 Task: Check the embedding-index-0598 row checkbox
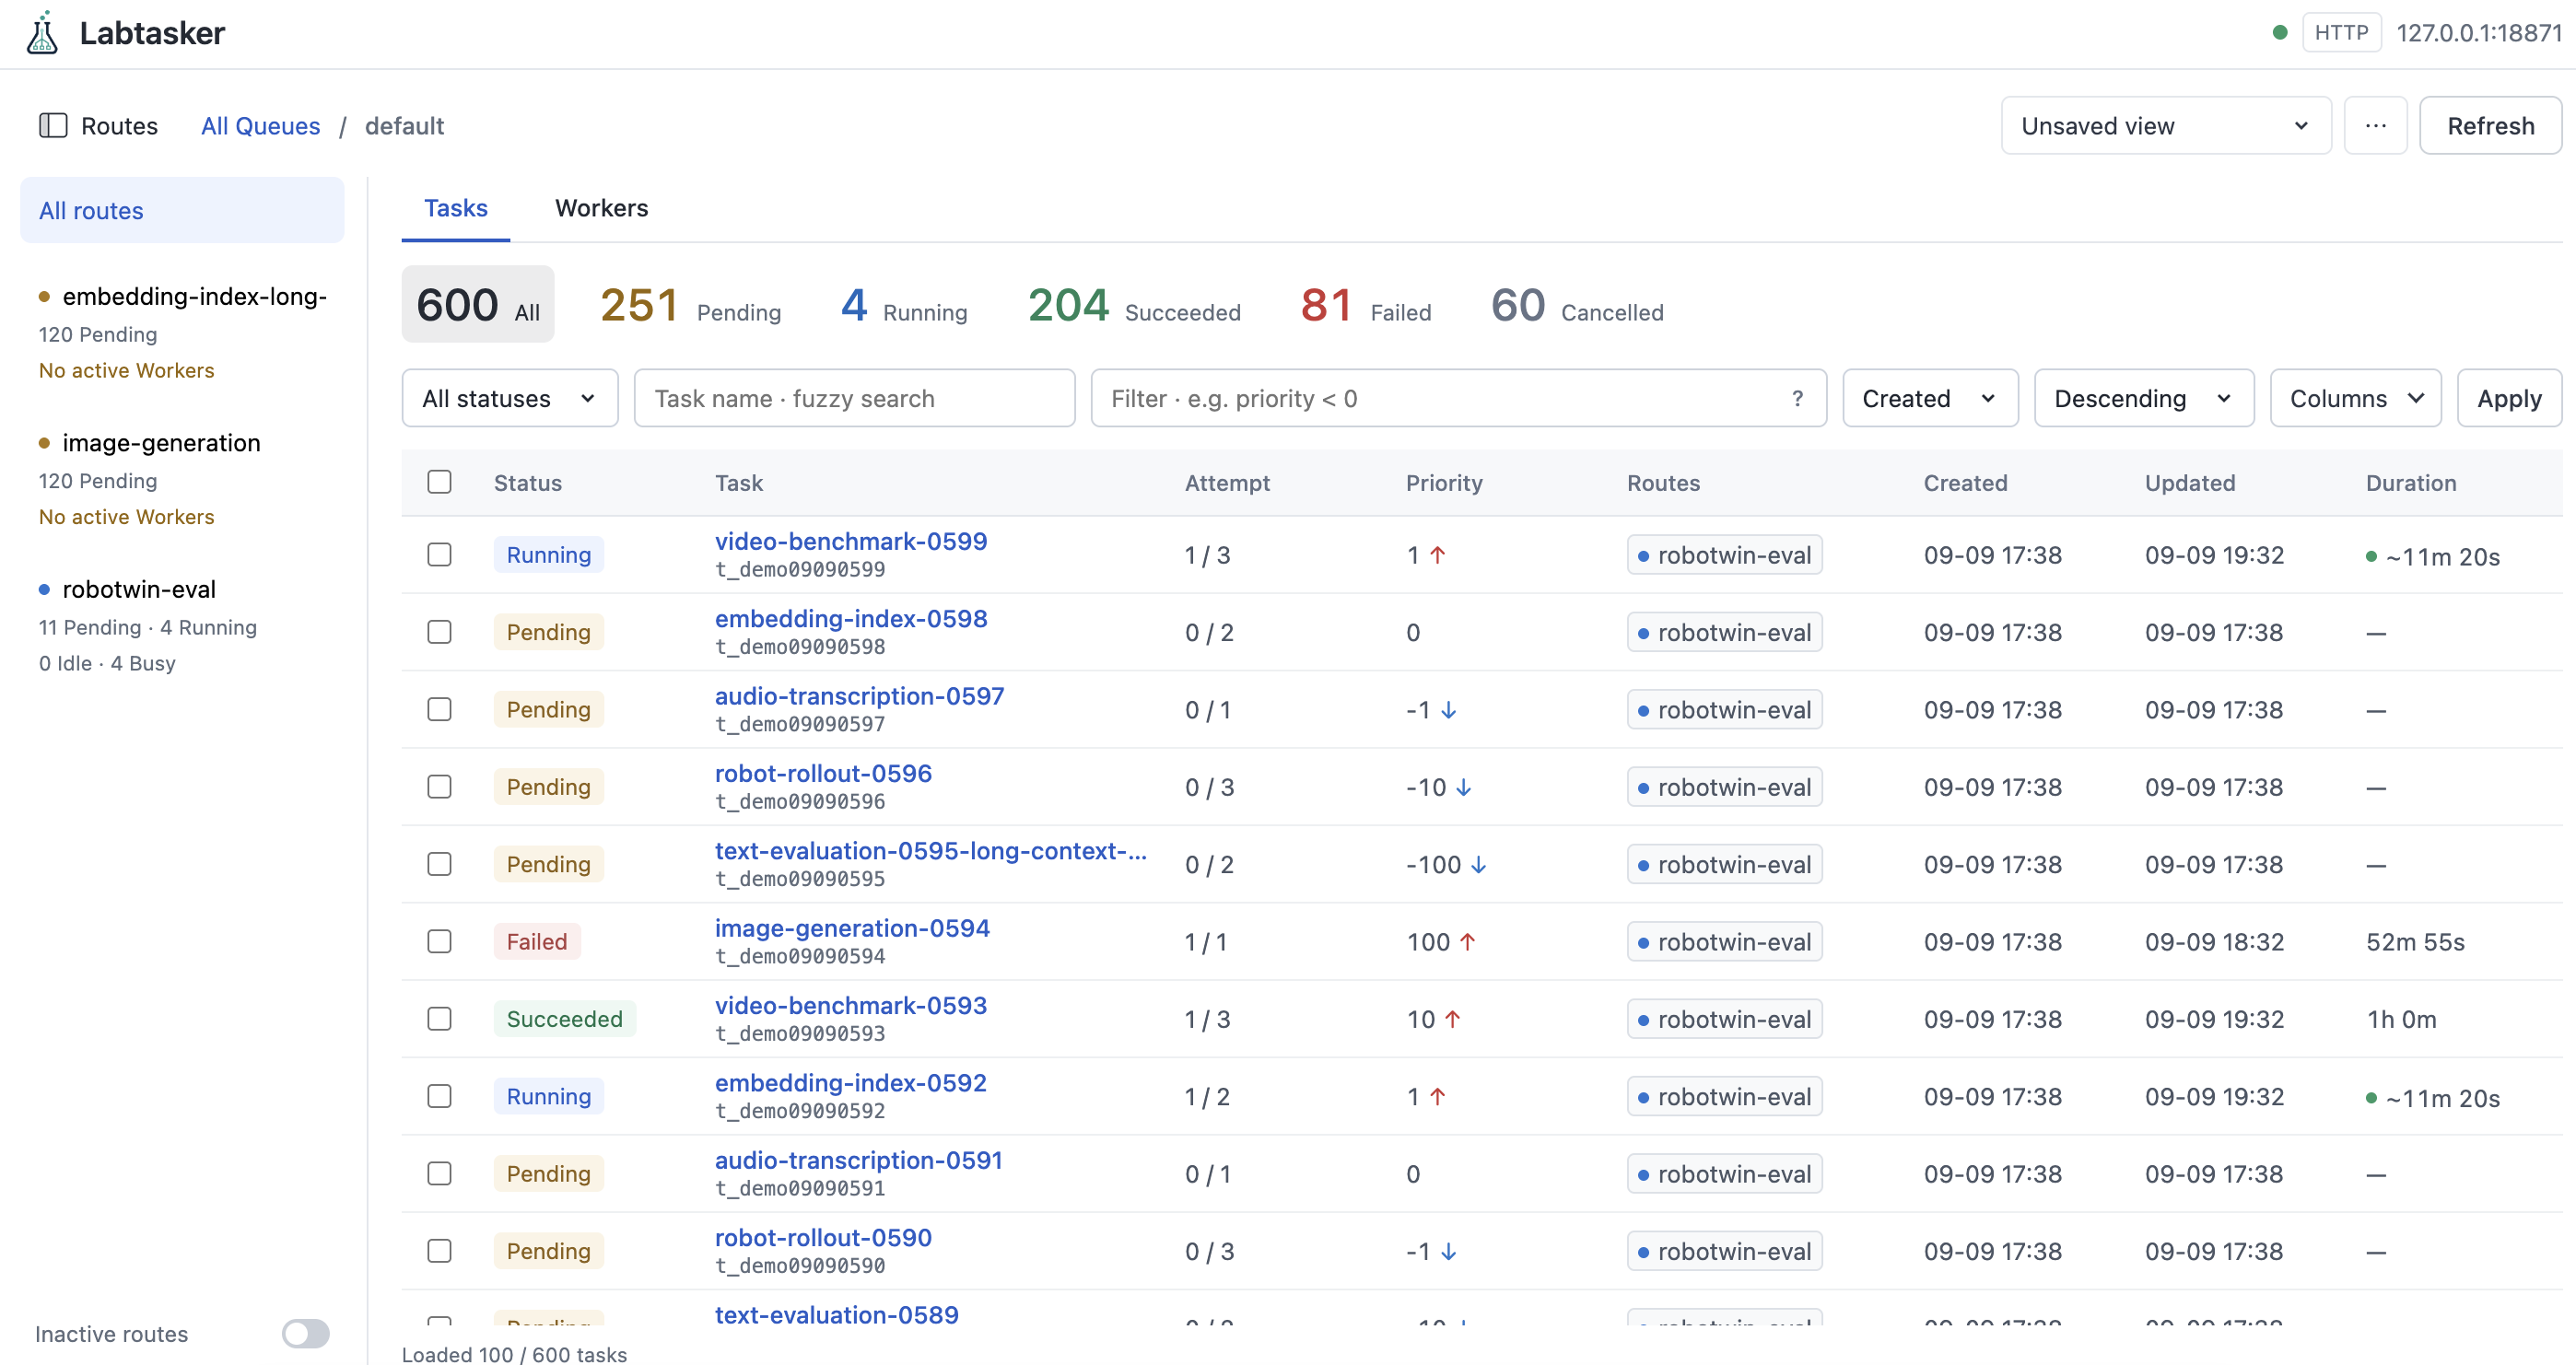(x=439, y=632)
